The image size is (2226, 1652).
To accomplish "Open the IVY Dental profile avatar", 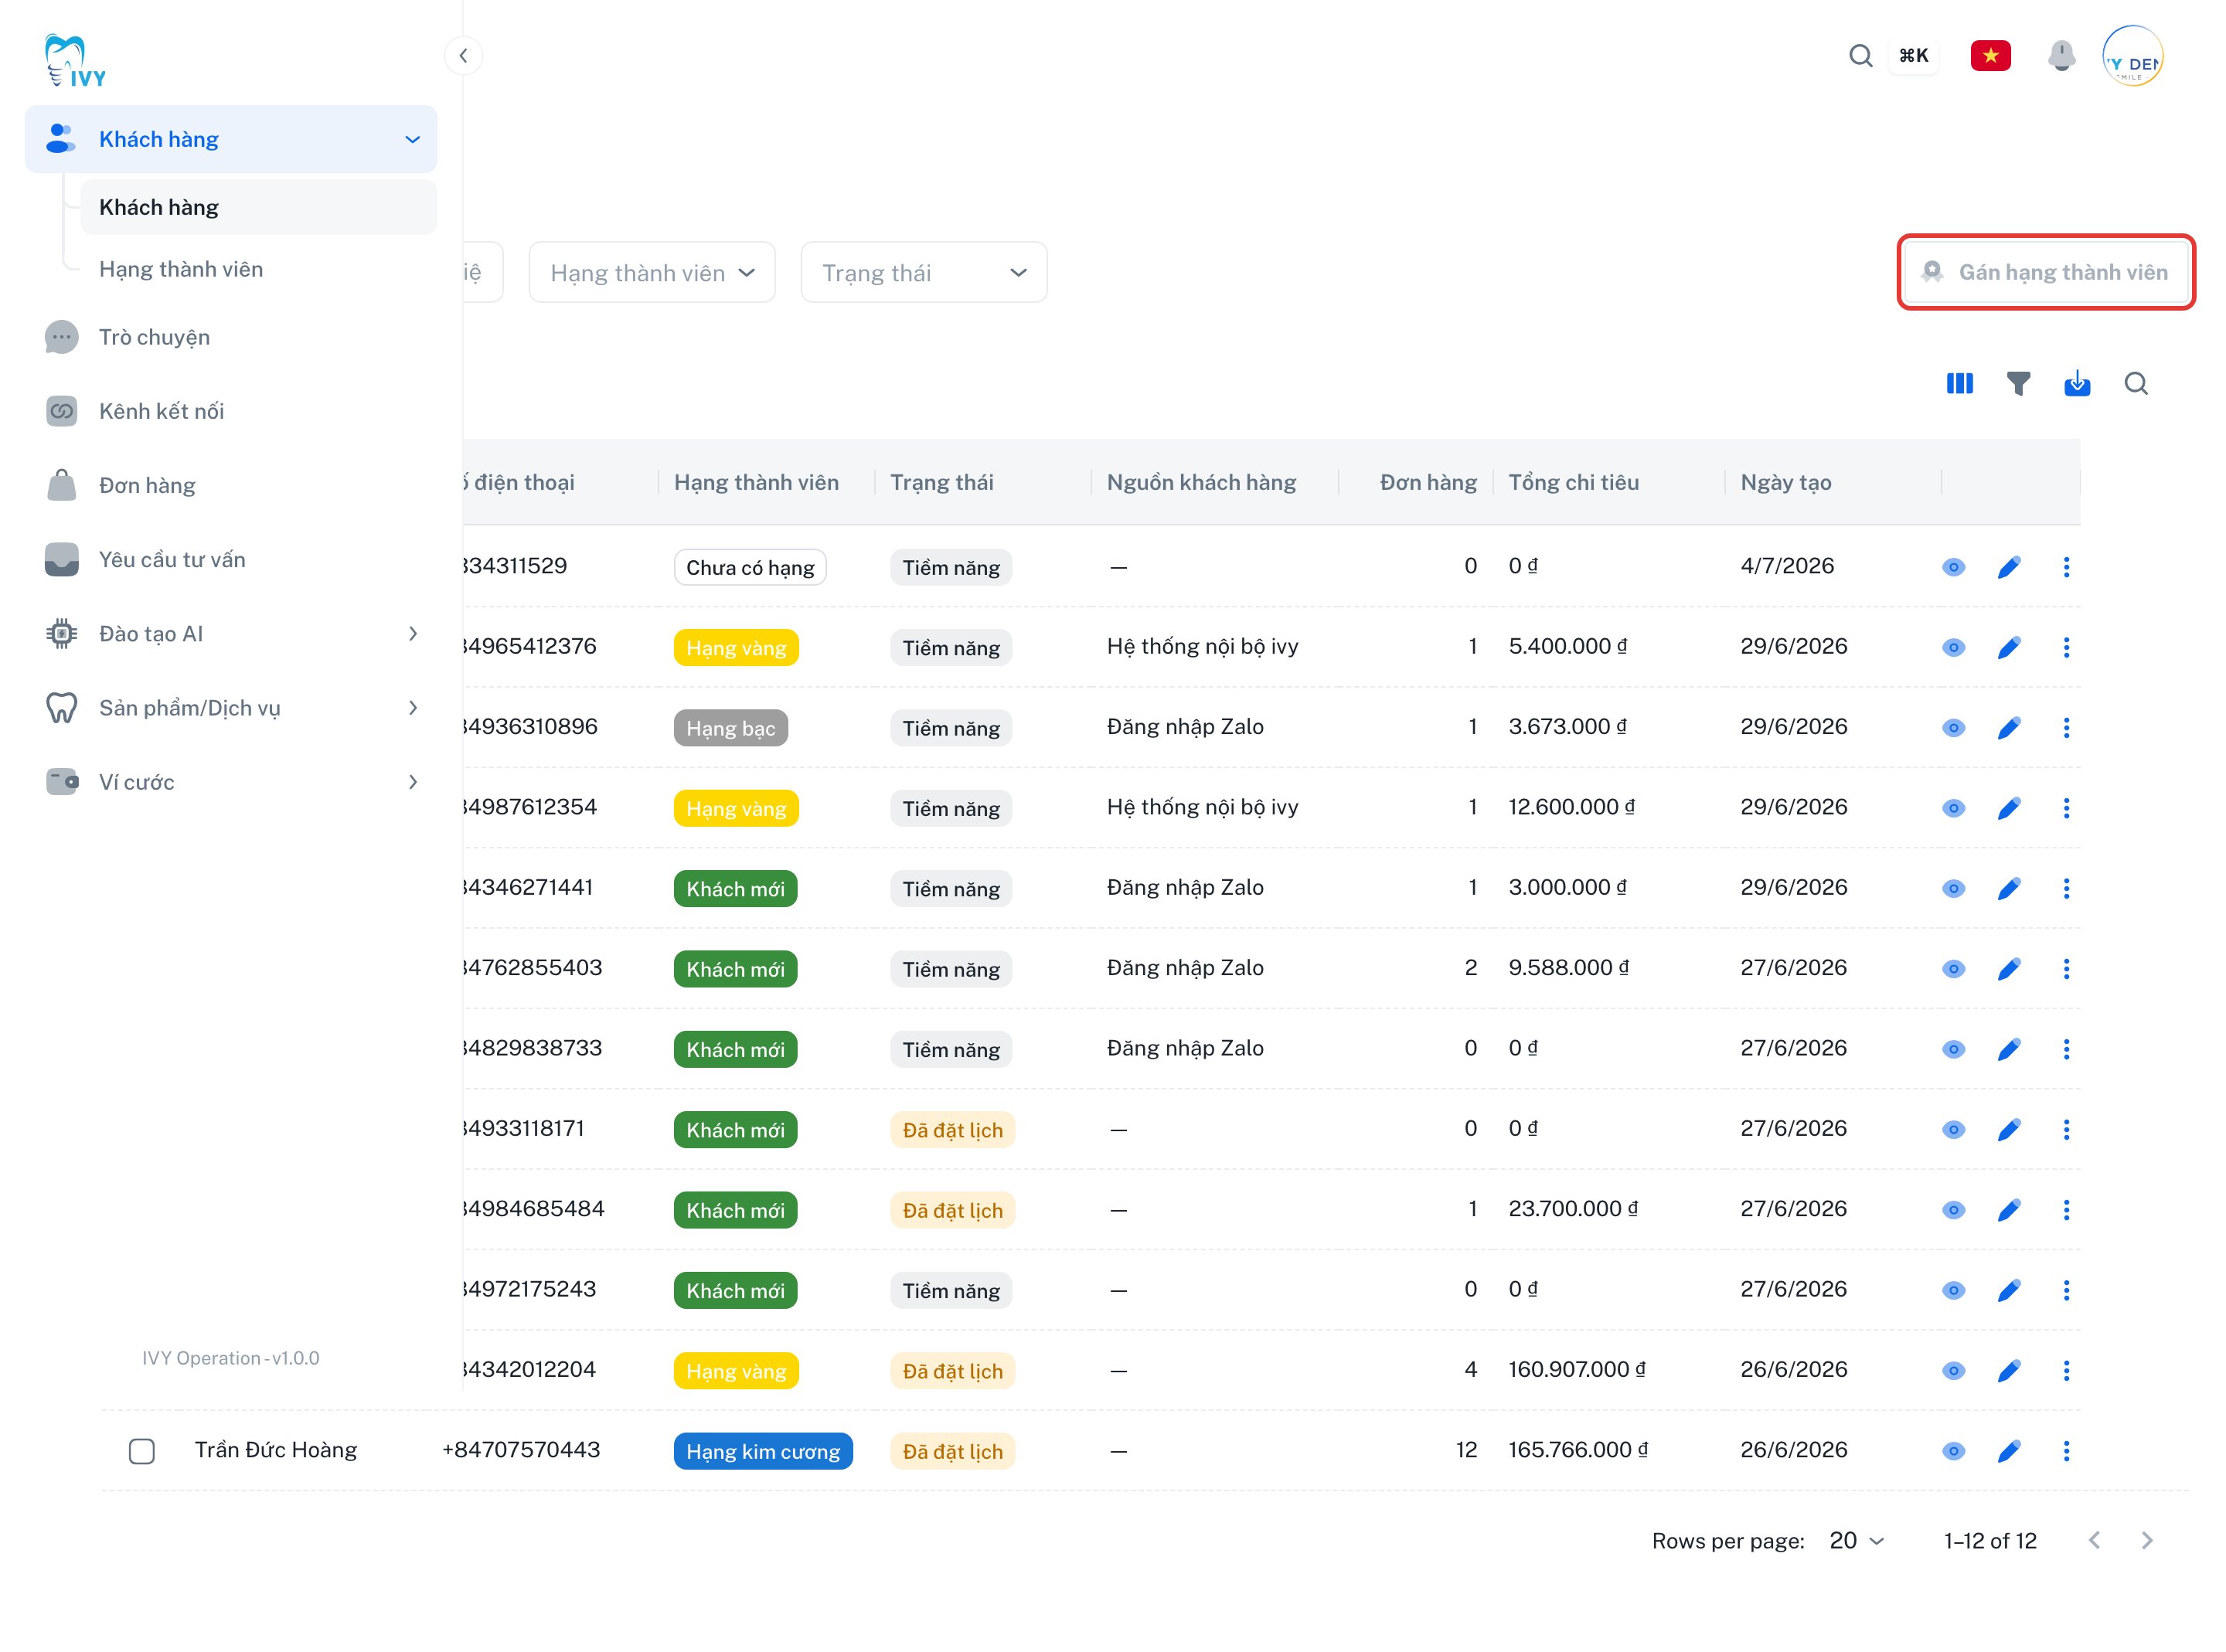I will pos(2132,56).
